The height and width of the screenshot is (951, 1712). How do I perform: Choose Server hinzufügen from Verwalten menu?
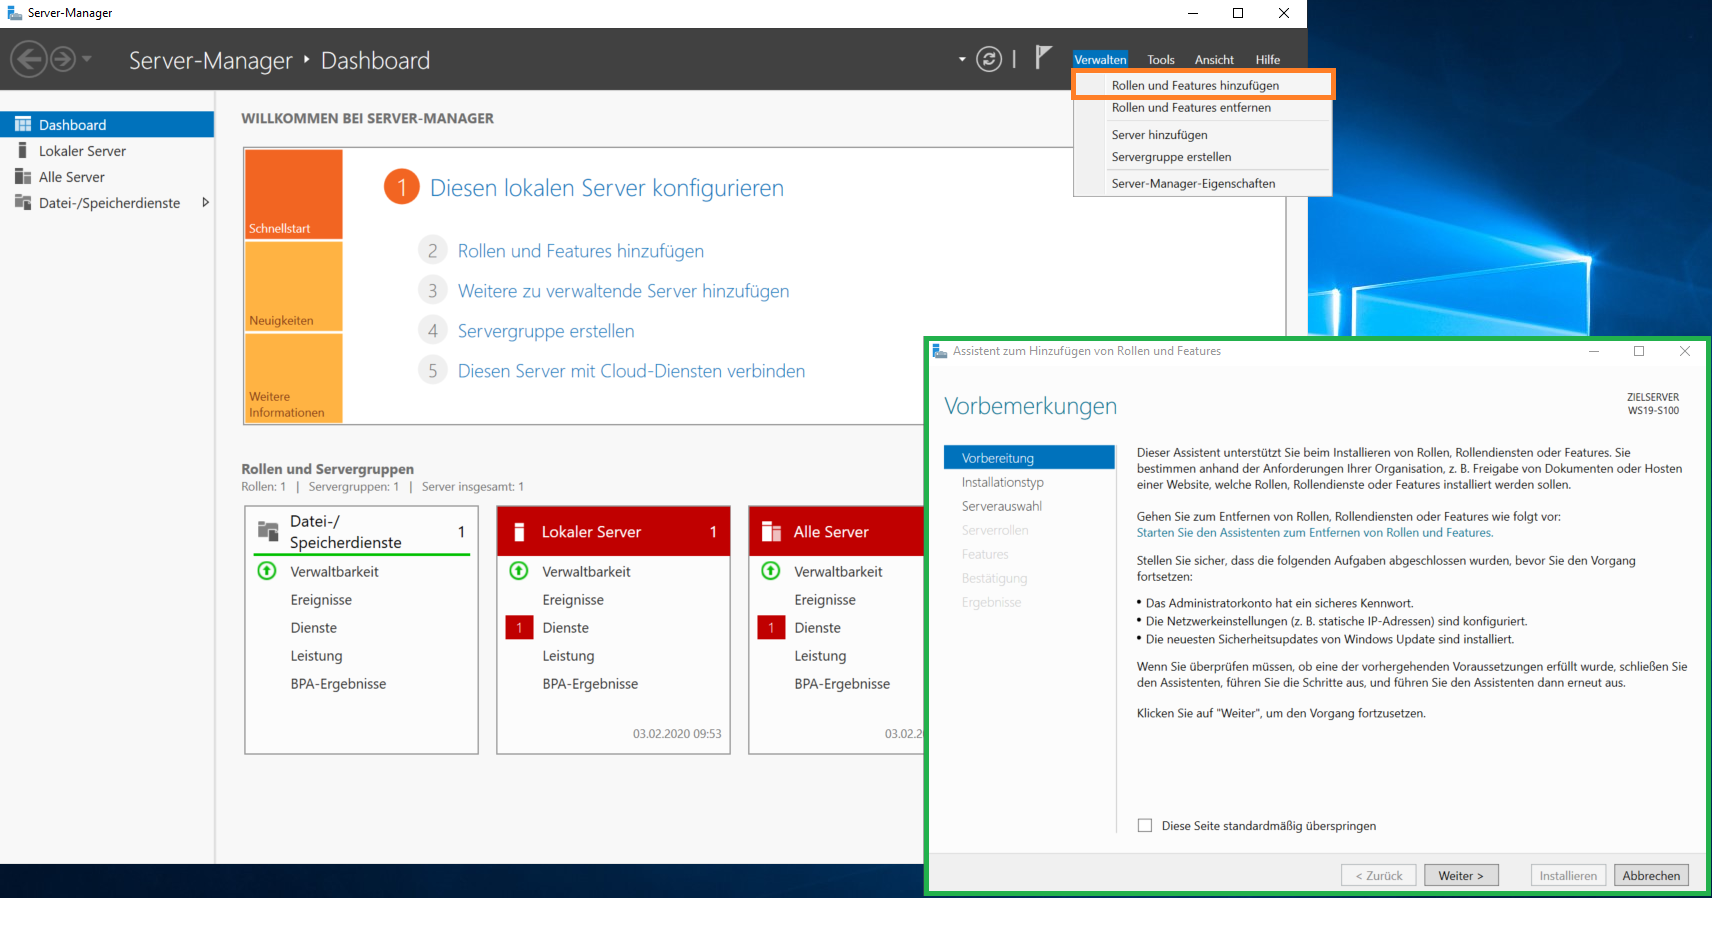(x=1203, y=135)
